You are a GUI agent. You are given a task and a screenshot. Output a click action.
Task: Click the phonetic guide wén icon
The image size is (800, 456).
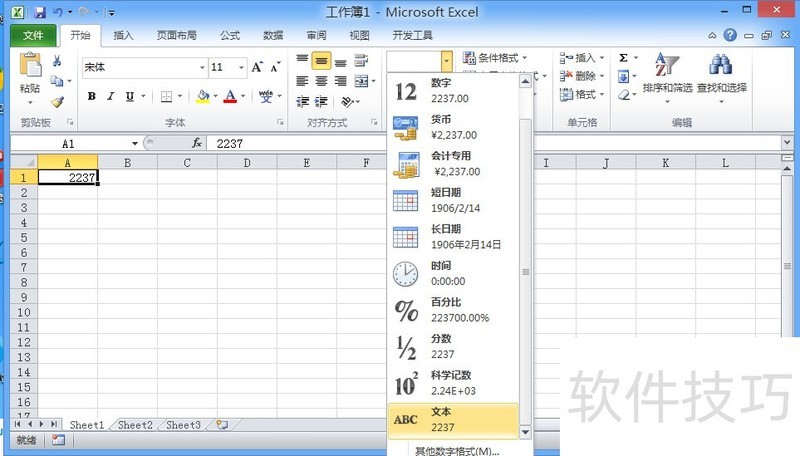[266, 96]
